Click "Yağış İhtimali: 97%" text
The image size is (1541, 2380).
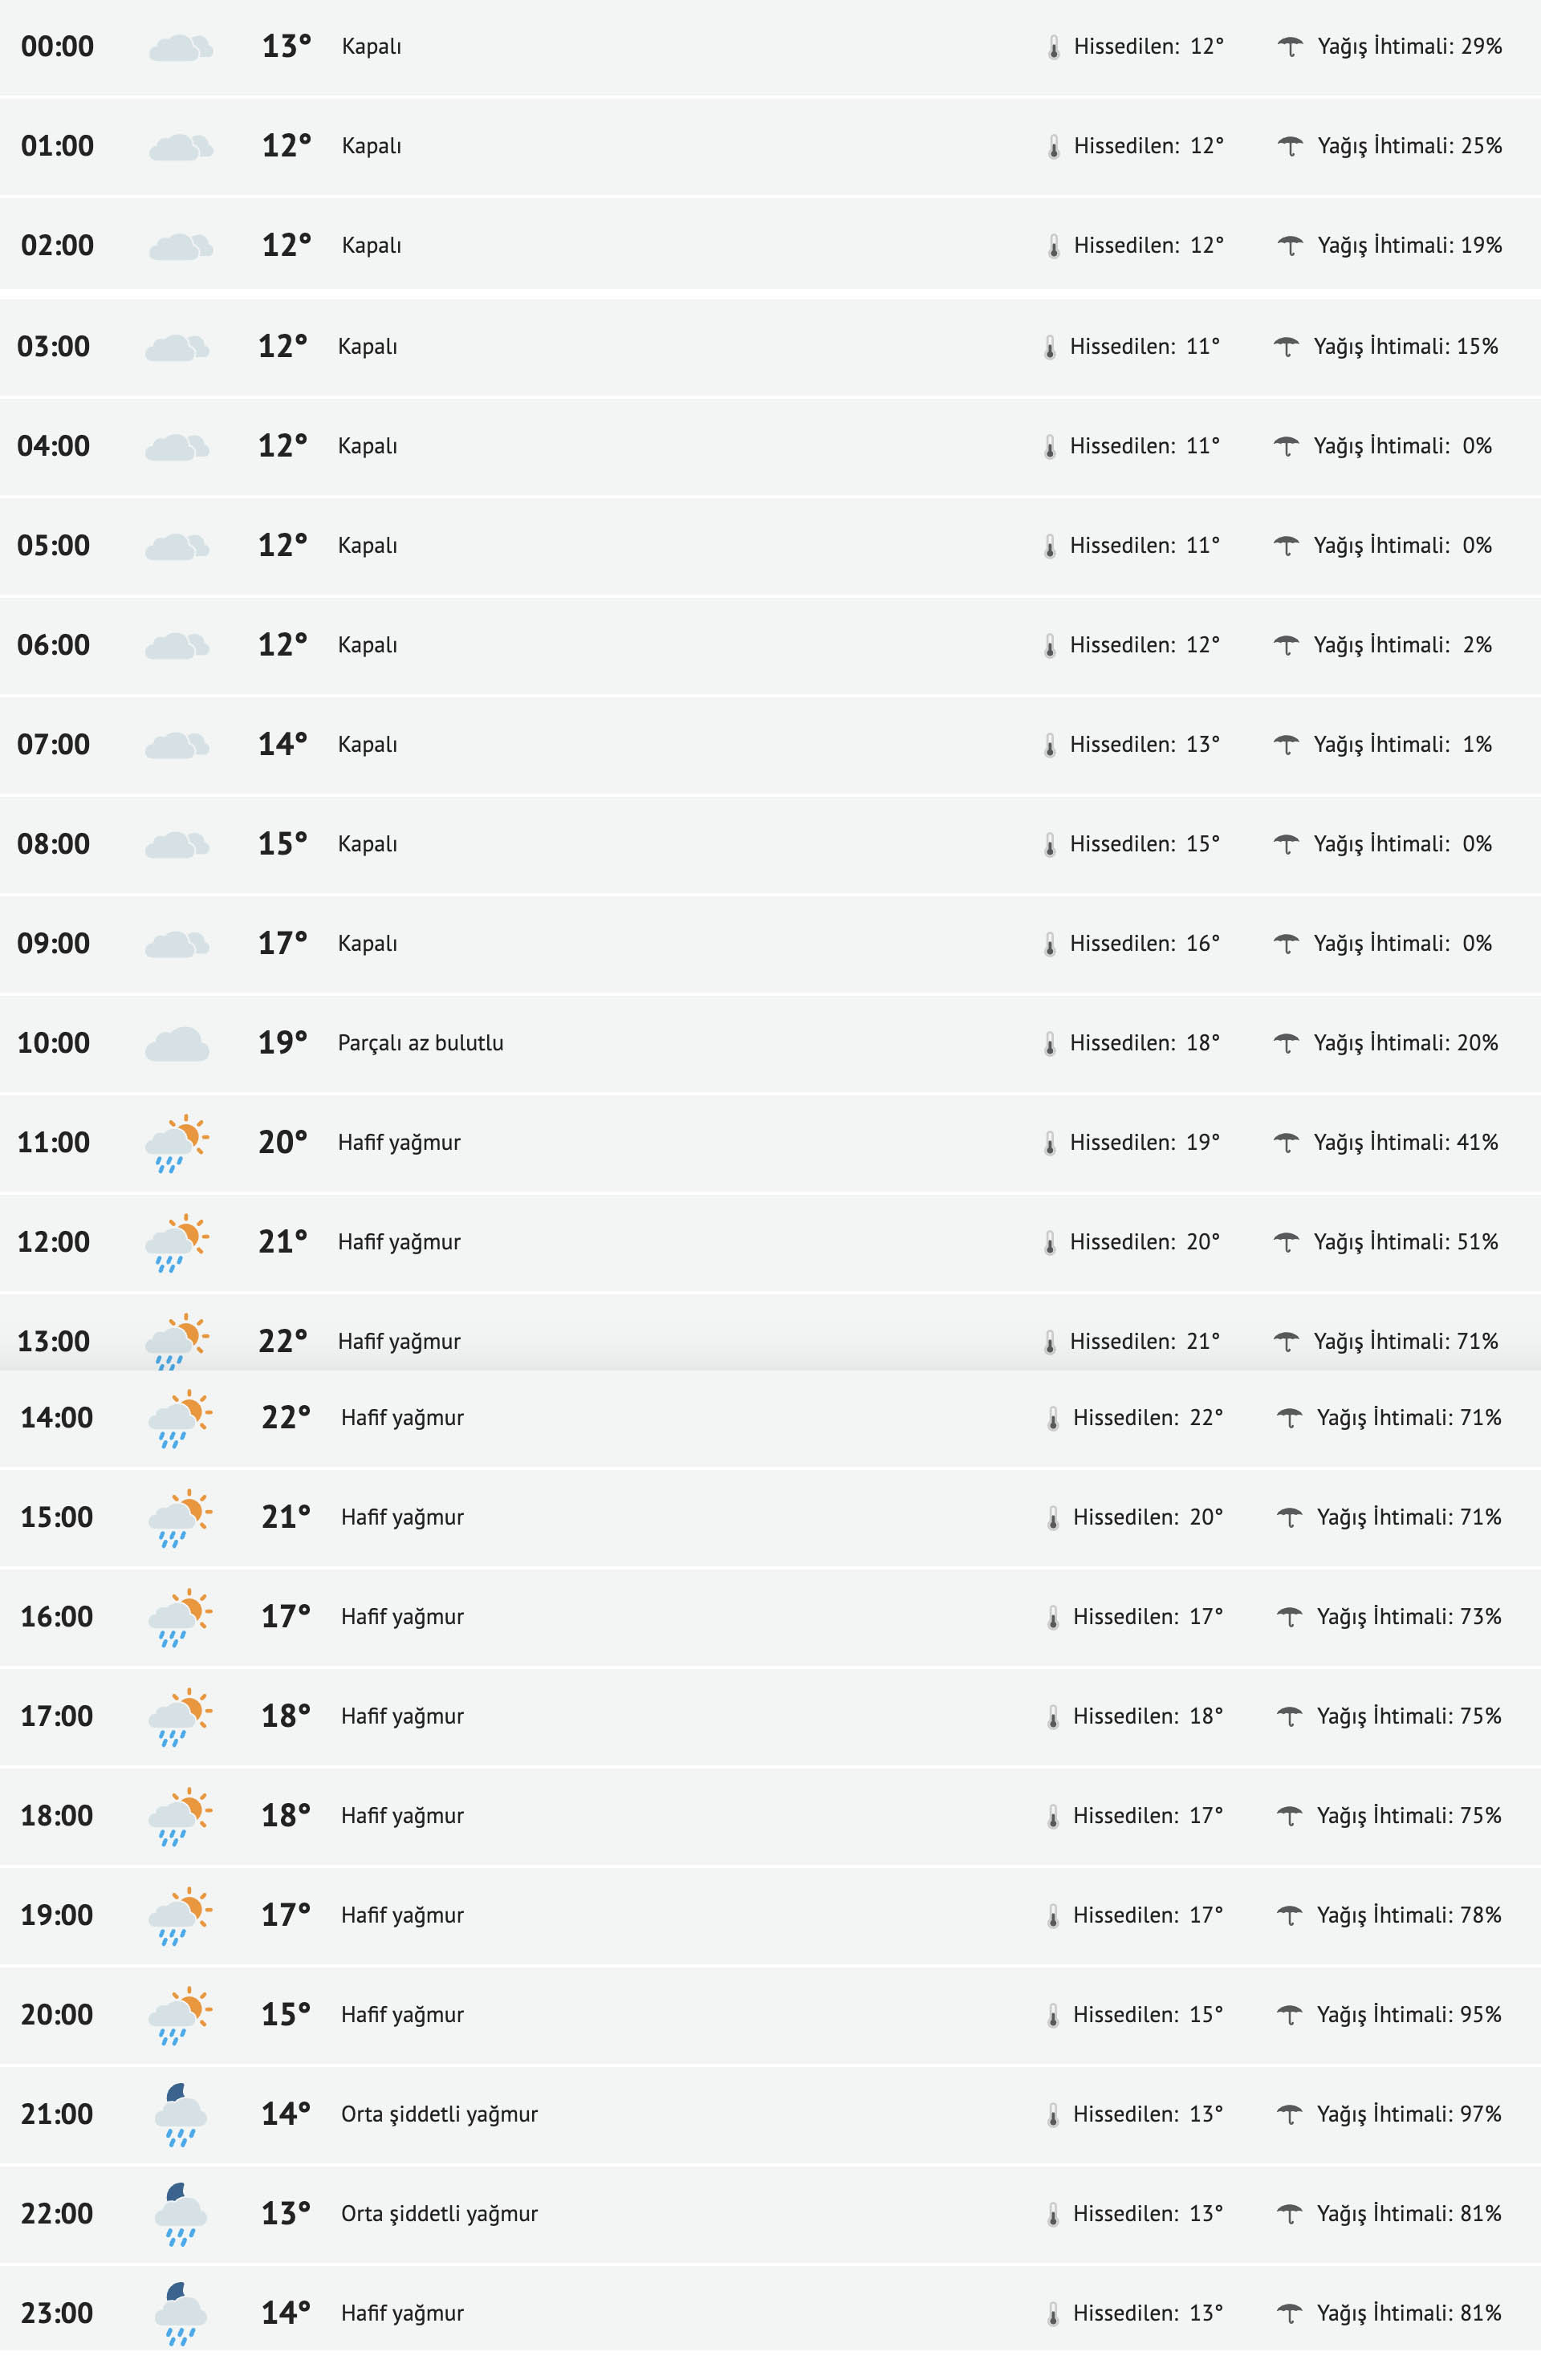[x=1408, y=2114]
